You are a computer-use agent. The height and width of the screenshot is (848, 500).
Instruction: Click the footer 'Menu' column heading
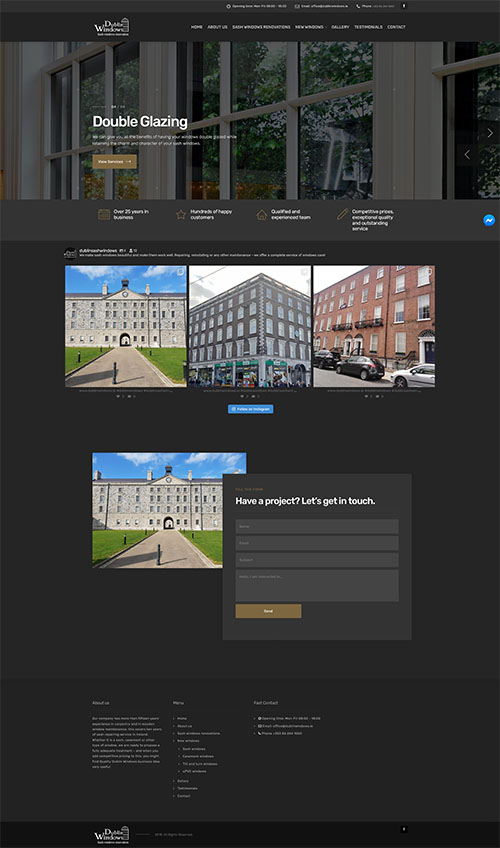pos(178,703)
